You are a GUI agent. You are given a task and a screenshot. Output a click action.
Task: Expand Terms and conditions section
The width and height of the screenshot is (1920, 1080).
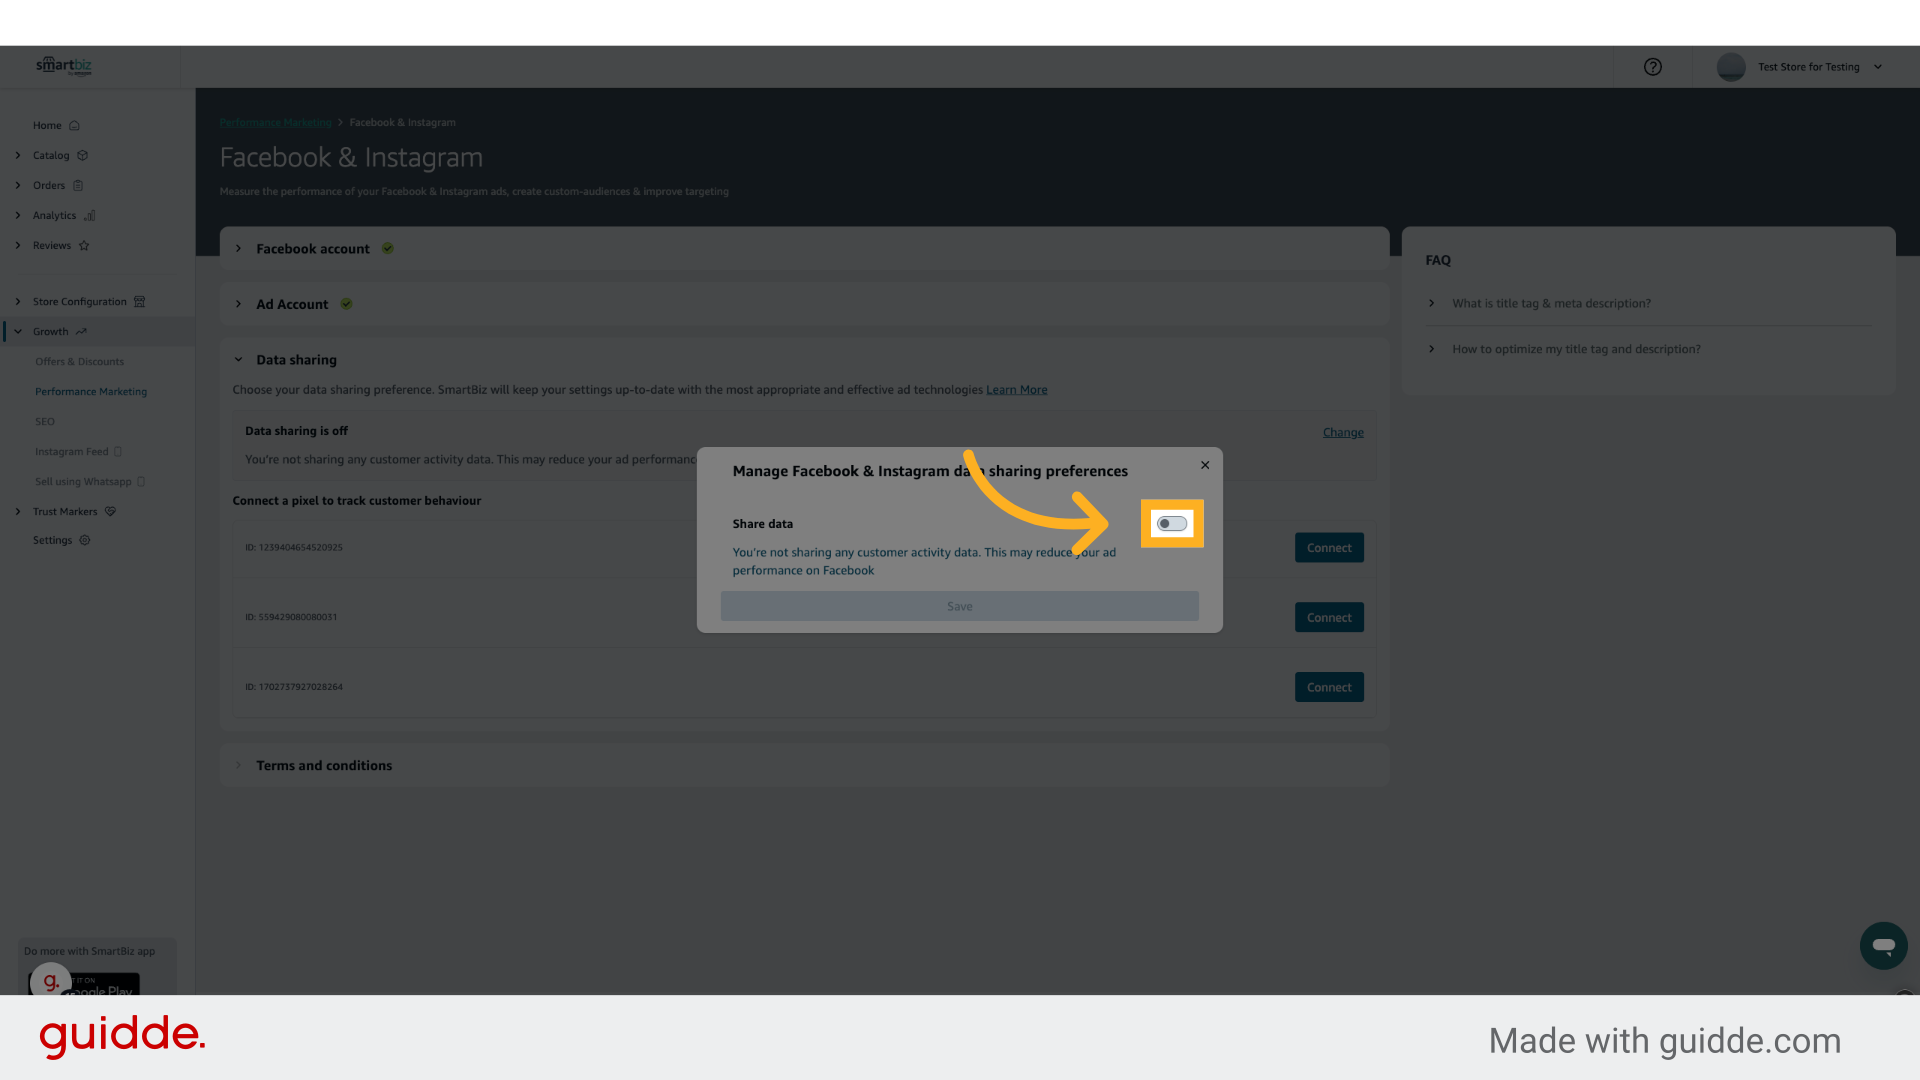[238, 766]
